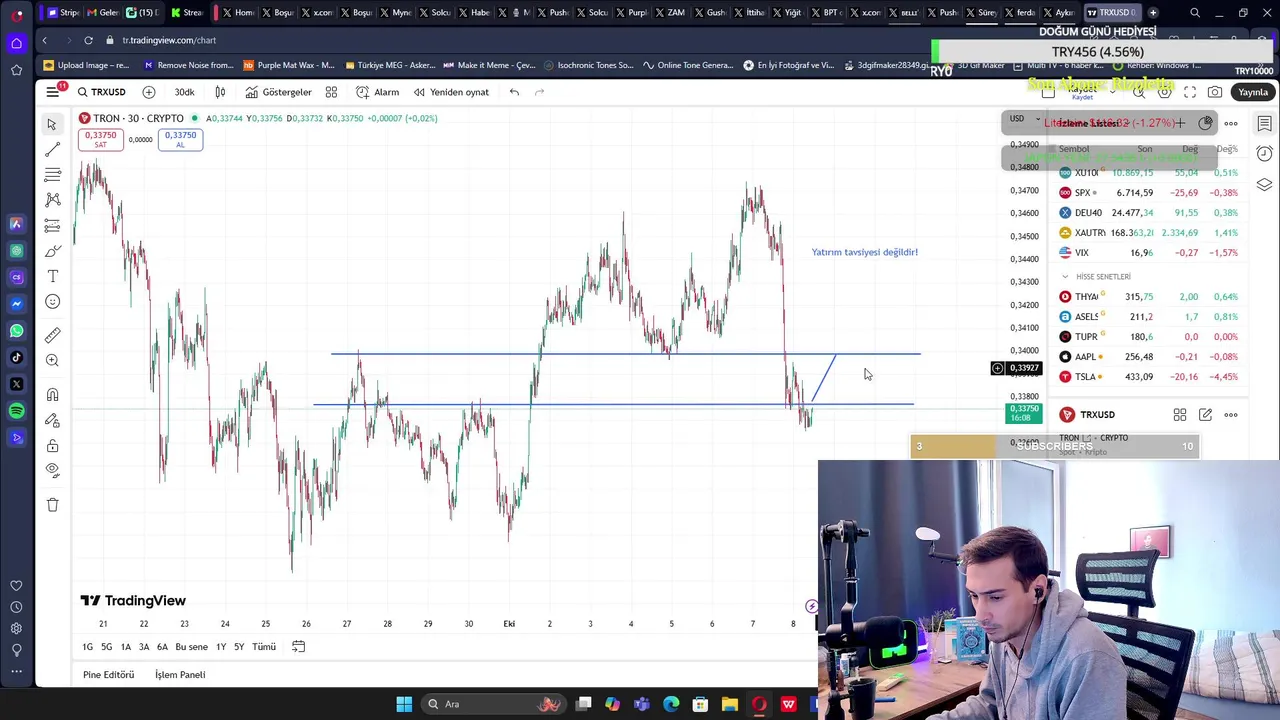Set chart range to 1A
This screenshot has width=1280, height=720.
point(125,647)
